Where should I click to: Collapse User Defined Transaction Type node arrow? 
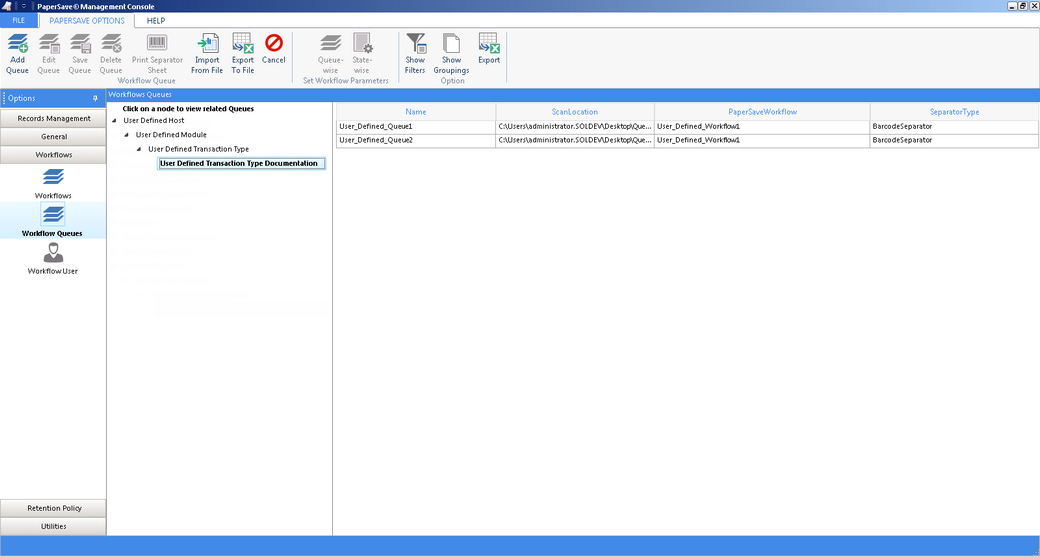pos(139,149)
